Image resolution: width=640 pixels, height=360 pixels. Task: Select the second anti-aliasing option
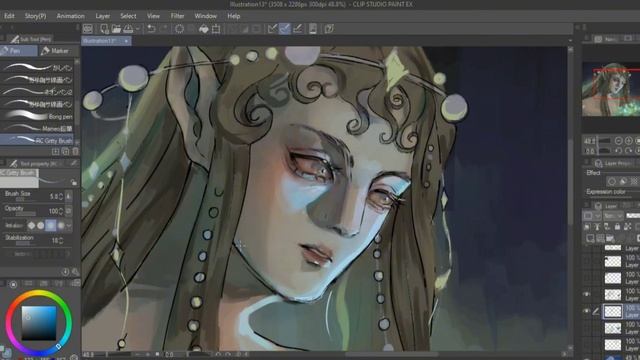[x=41, y=225]
